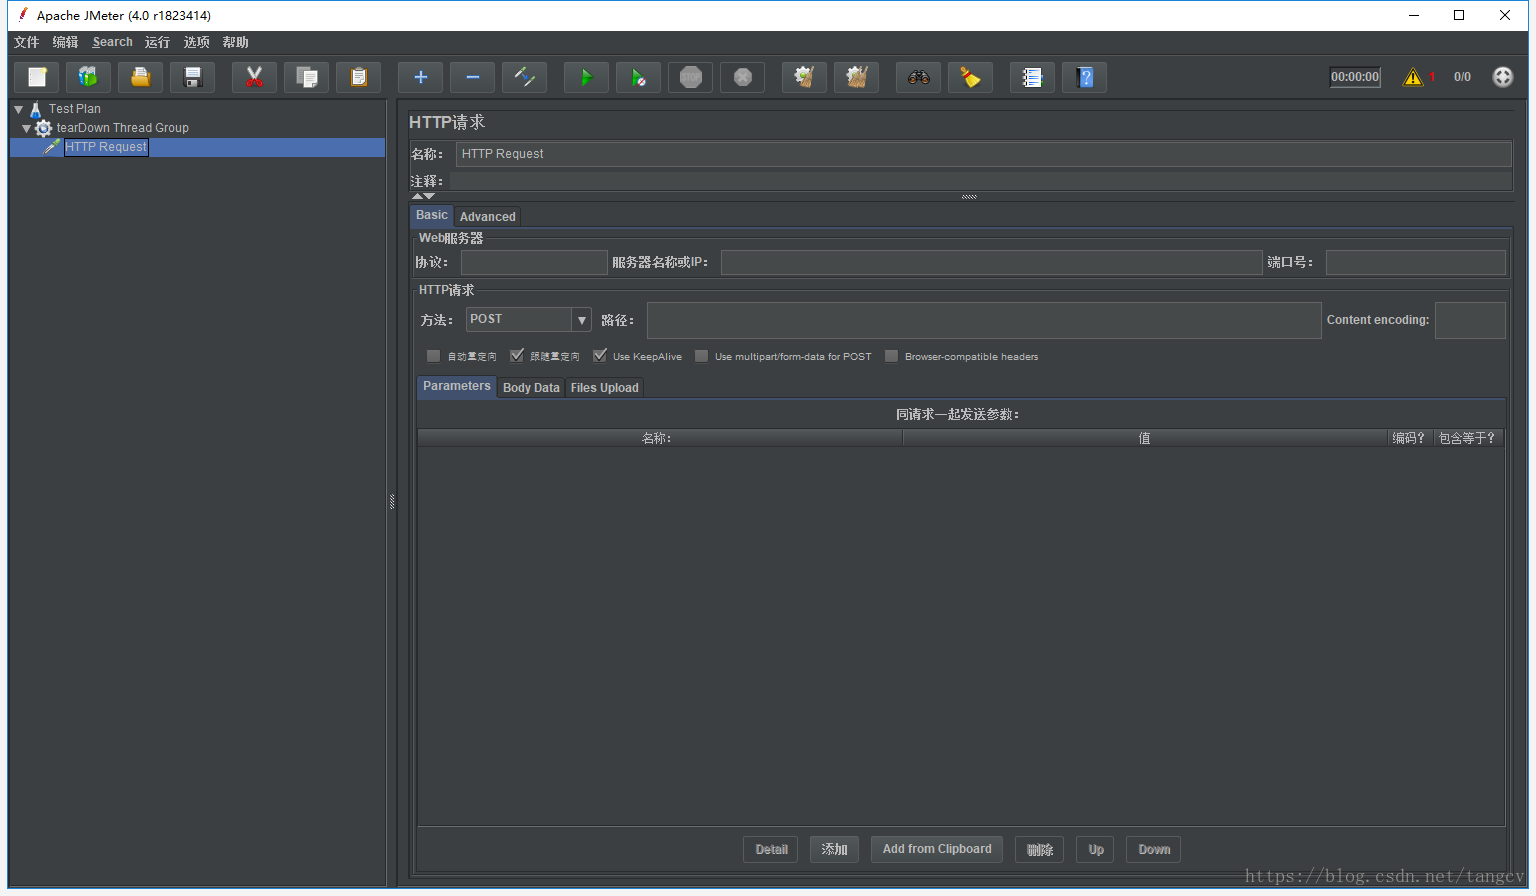Toggle the auto redirect checkbox
This screenshot has width=1536, height=896.
click(x=433, y=356)
